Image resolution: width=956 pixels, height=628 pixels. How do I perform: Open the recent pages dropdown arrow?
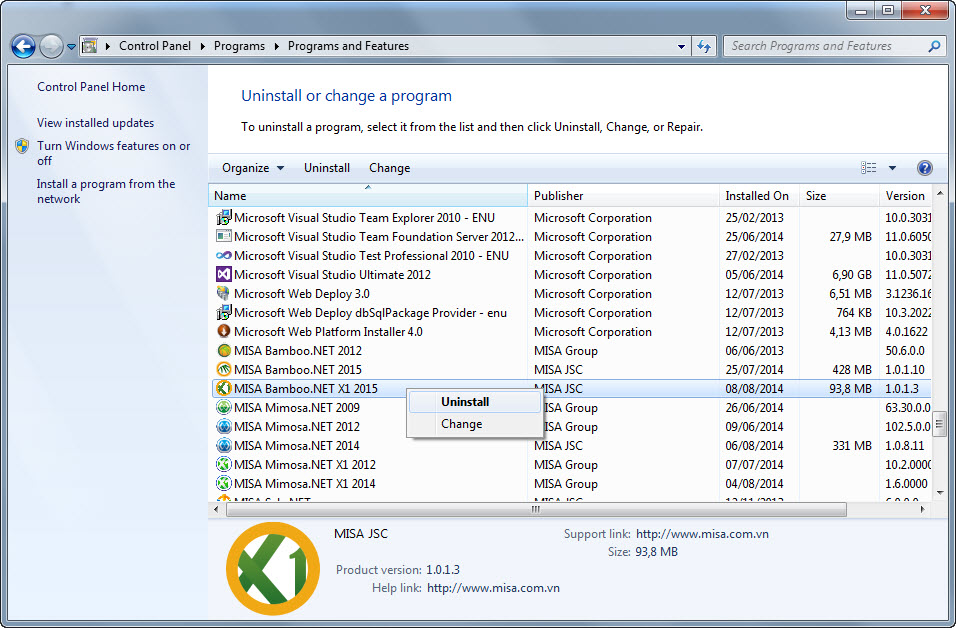pos(71,47)
